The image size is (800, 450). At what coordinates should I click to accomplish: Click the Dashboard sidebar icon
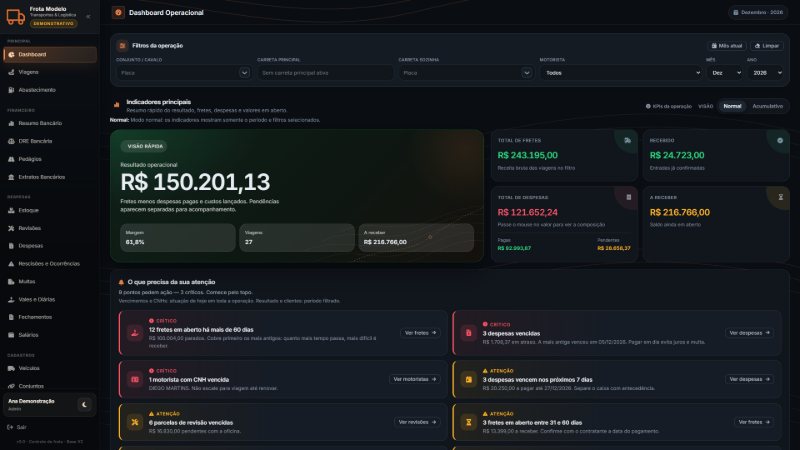point(11,55)
